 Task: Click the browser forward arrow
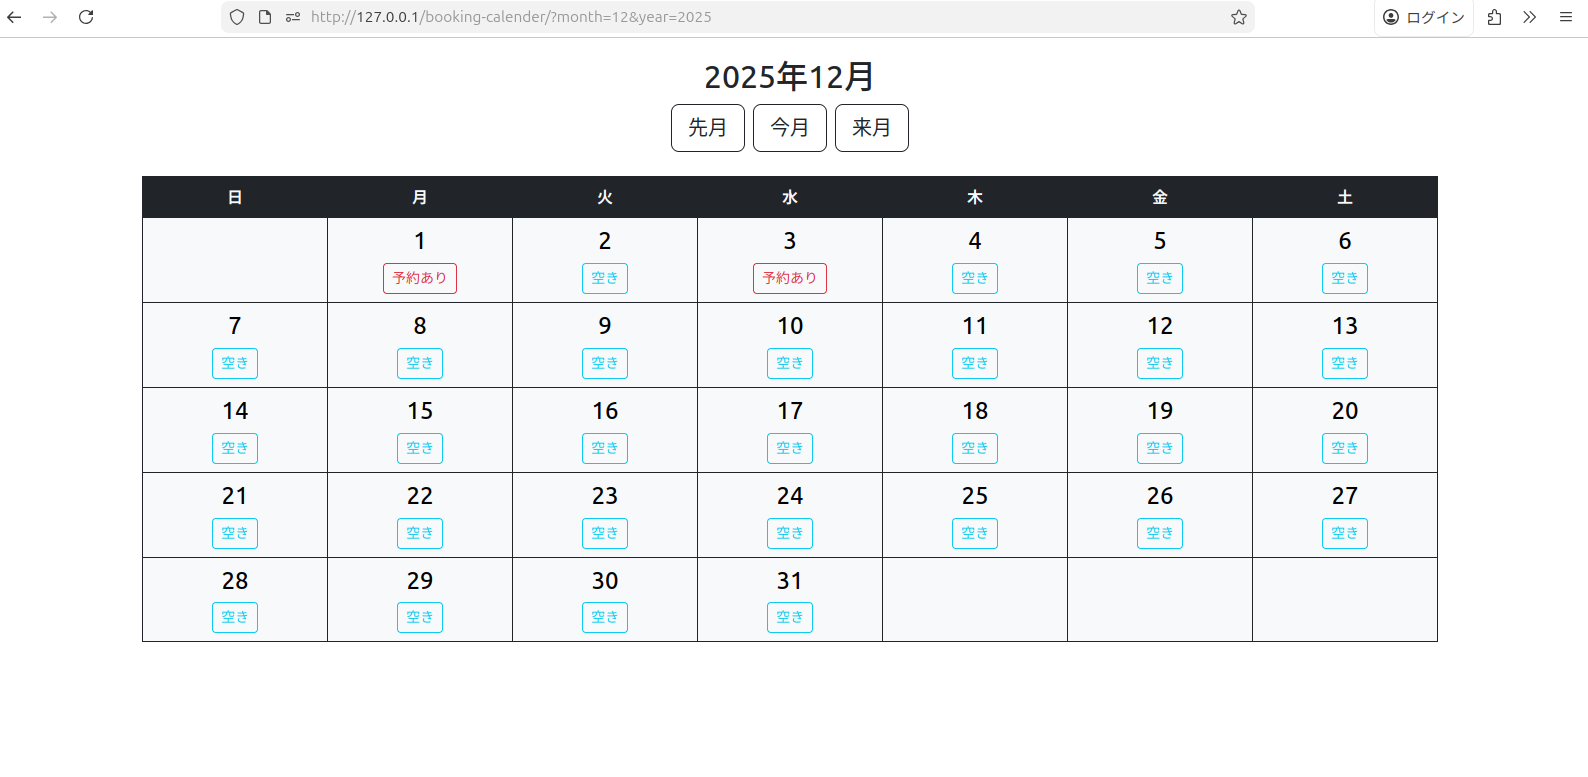point(50,17)
